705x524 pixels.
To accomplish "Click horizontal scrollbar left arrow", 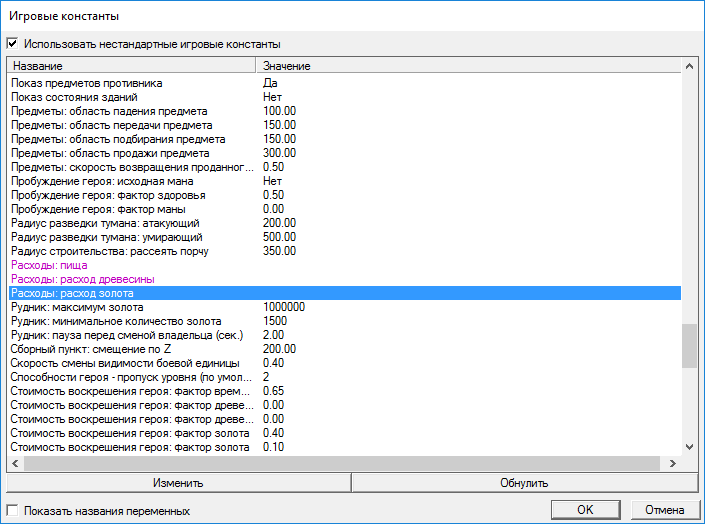I will point(15,463).
